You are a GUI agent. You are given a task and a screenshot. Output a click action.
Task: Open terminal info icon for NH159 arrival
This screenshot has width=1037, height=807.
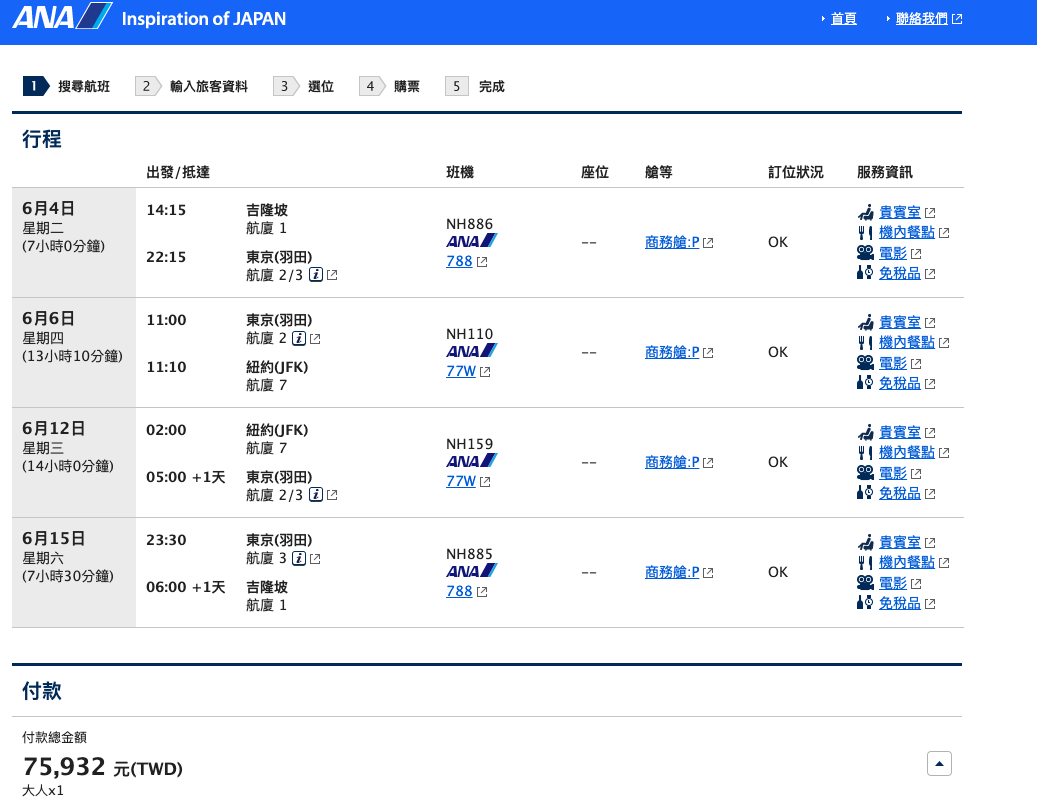(316, 494)
